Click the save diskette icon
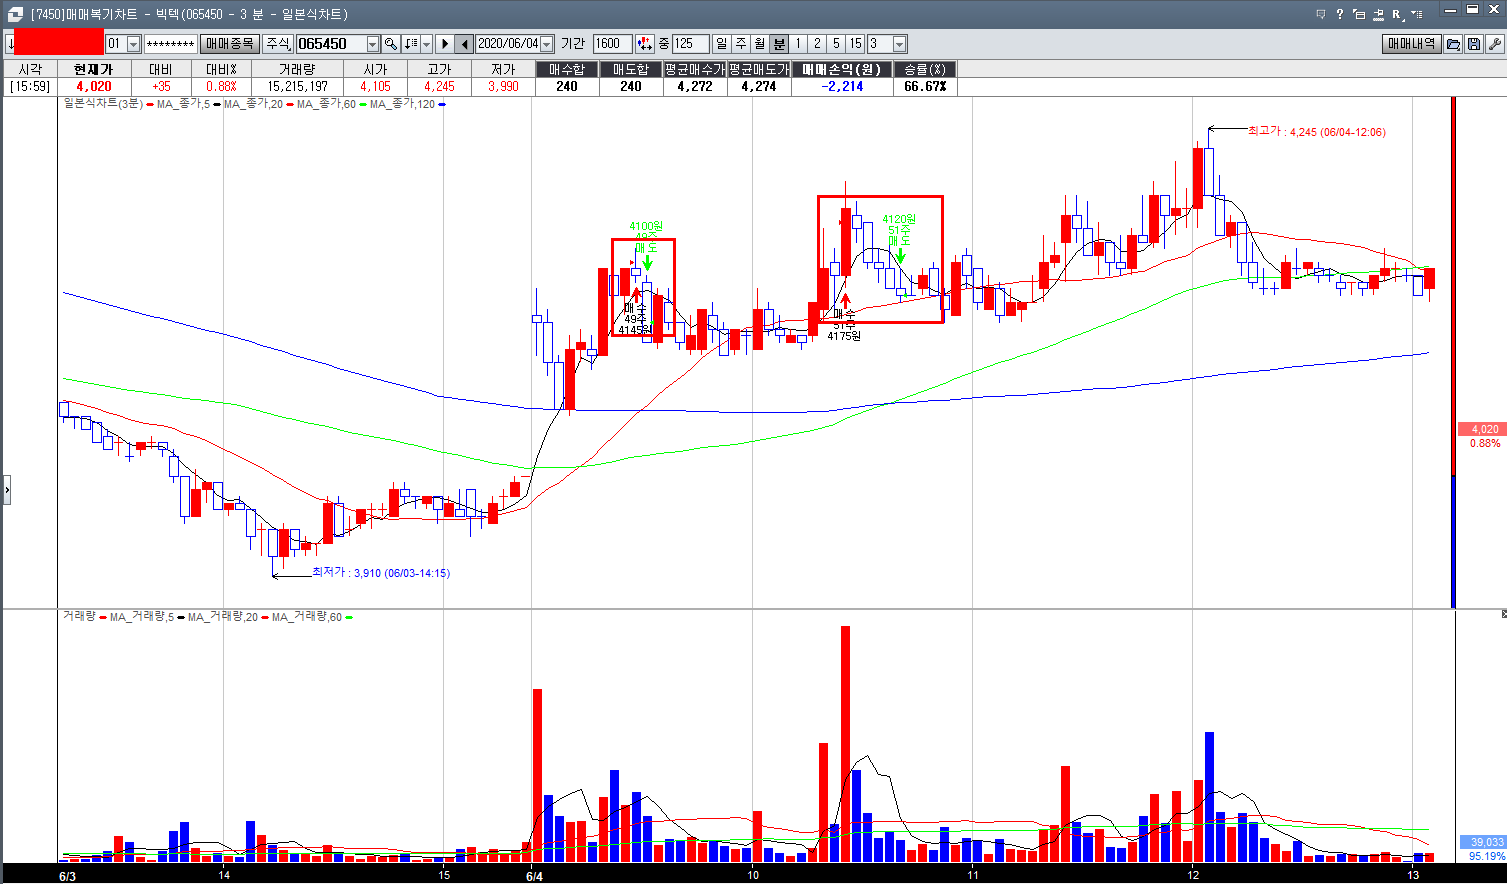The height and width of the screenshot is (884, 1507). (x=1474, y=44)
